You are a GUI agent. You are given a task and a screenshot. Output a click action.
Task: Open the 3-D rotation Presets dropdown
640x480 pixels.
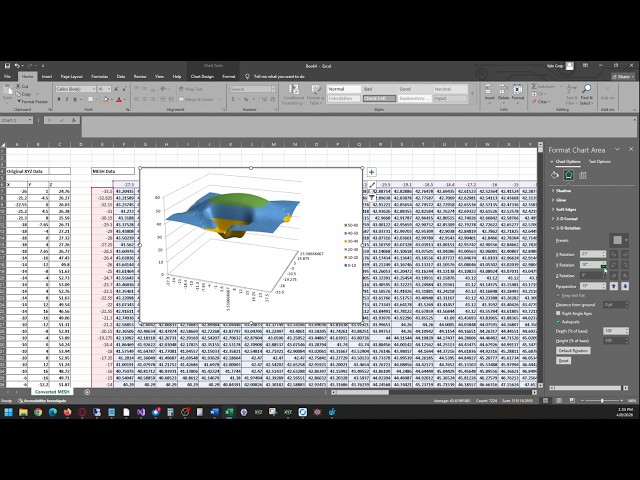click(x=620, y=240)
